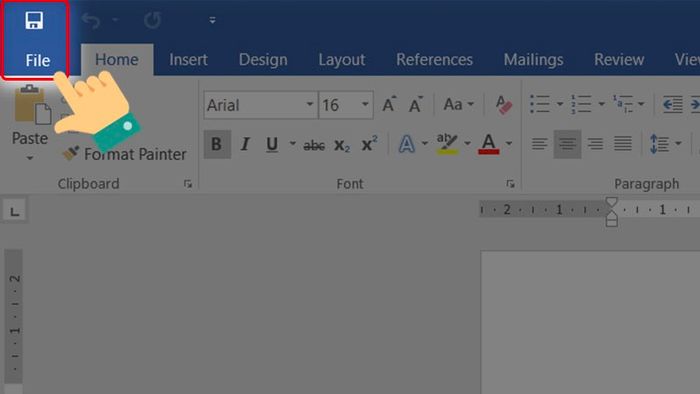Toggle Superscript formatting
Image resolution: width=700 pixels, height=394 pixels.
369,144
